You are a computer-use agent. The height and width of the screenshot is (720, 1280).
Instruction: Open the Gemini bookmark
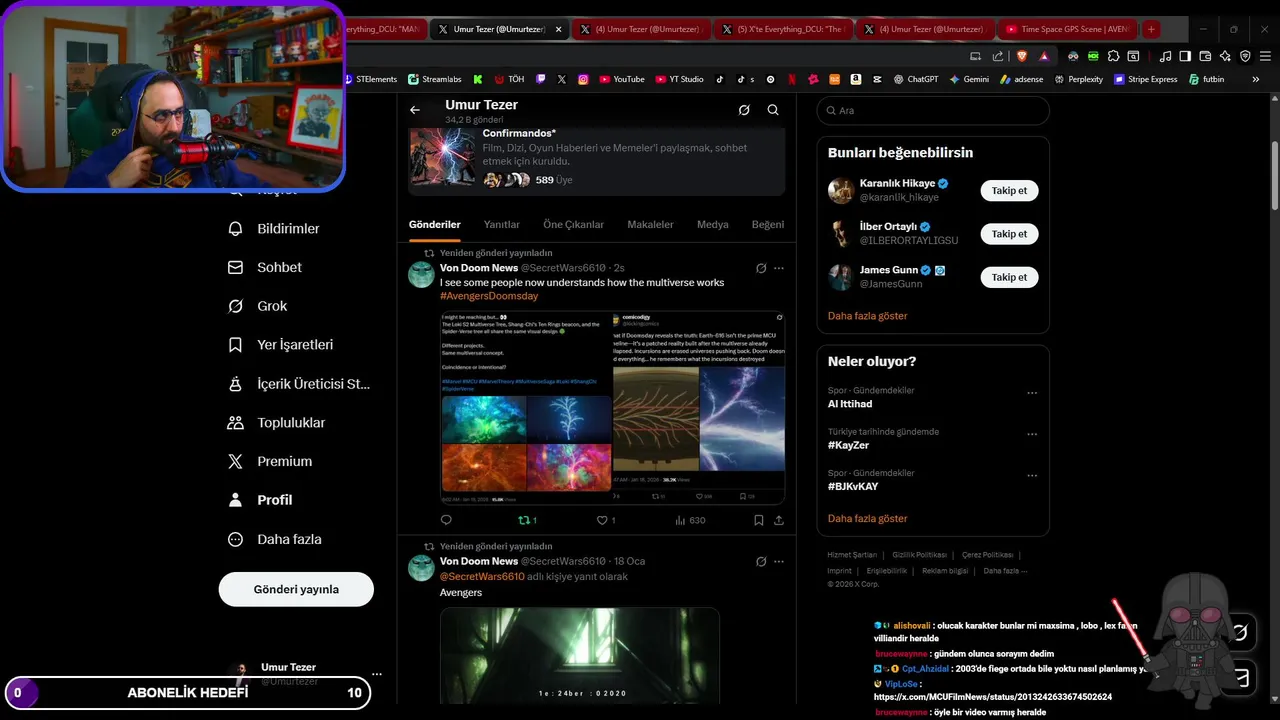969,79
